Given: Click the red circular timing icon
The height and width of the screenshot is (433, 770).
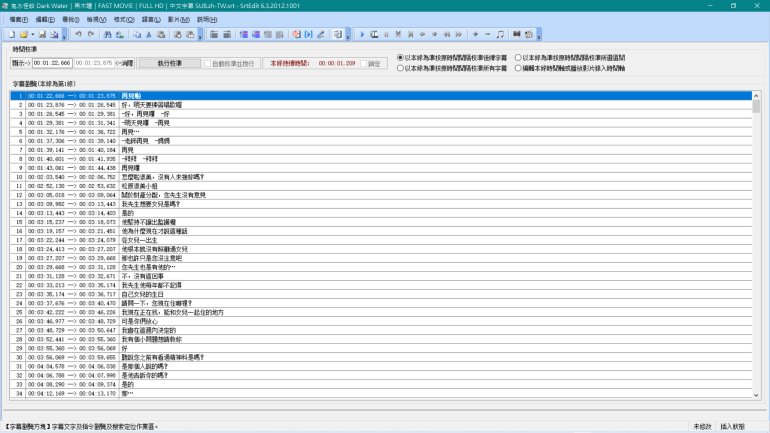Looking at the screenshot, I should coord(297,34).
